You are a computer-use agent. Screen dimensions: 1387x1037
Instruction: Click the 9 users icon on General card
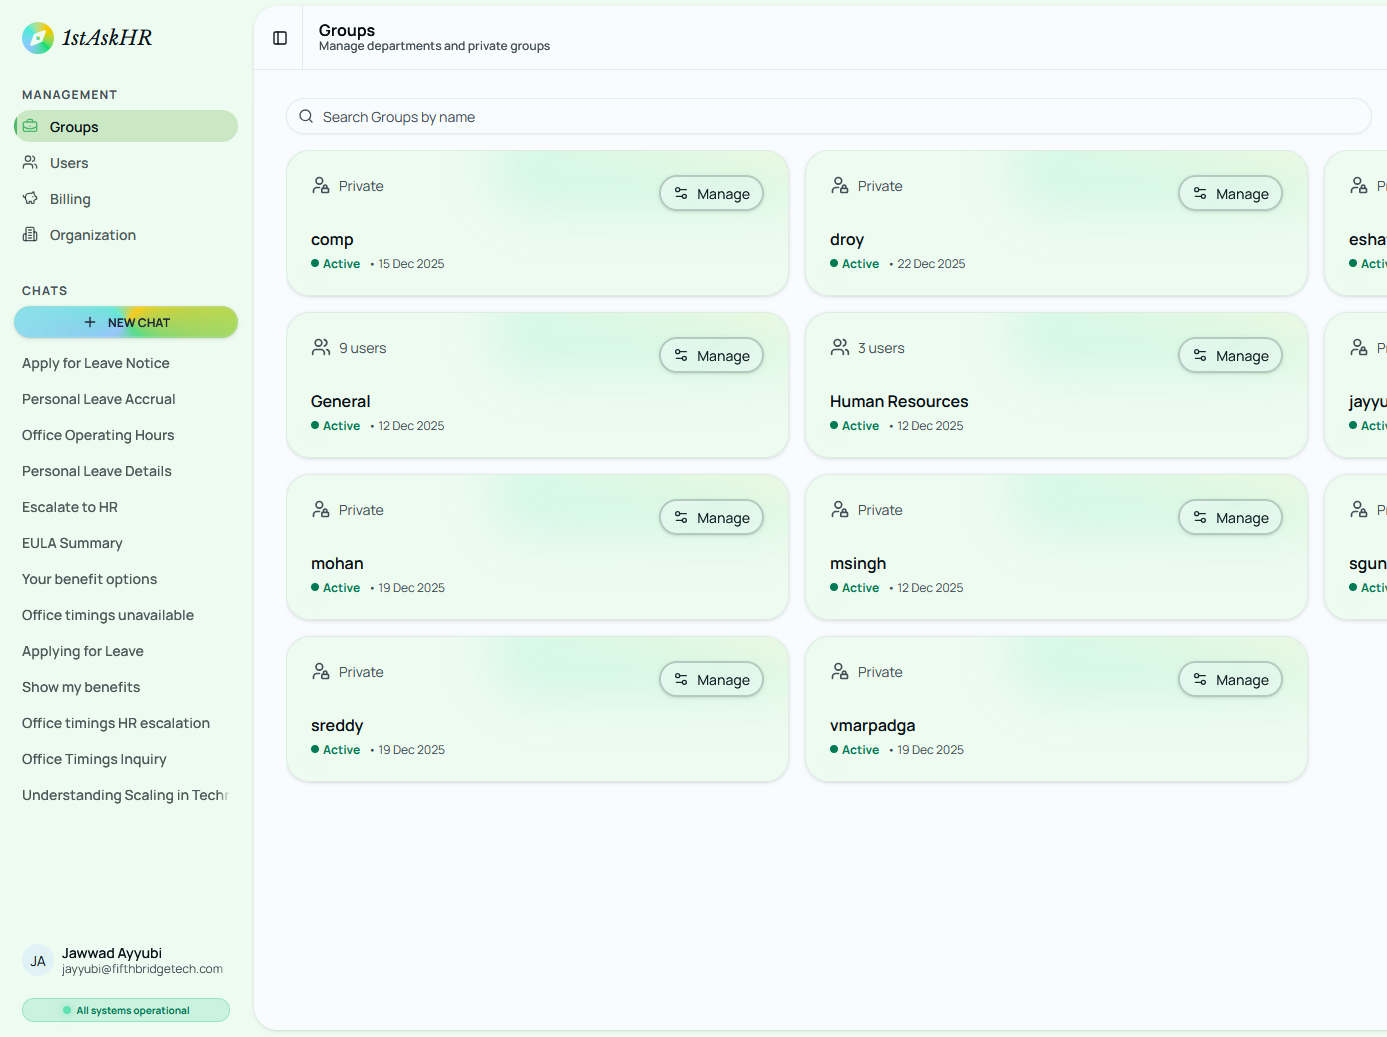pyautogui.click(x=321, y=348)
